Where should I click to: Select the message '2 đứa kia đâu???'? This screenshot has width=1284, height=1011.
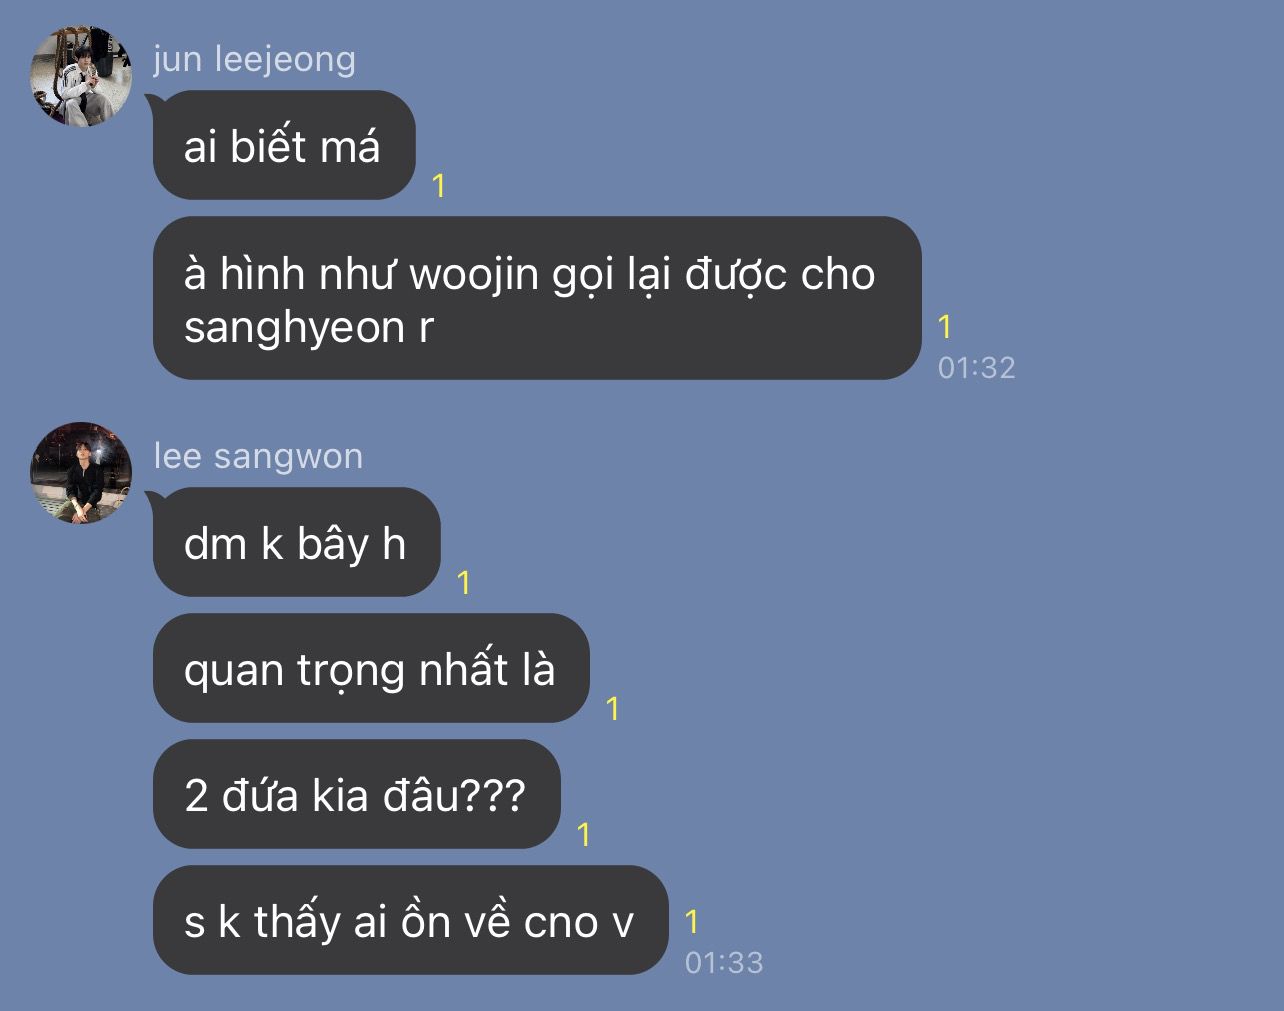pos(356,795)
